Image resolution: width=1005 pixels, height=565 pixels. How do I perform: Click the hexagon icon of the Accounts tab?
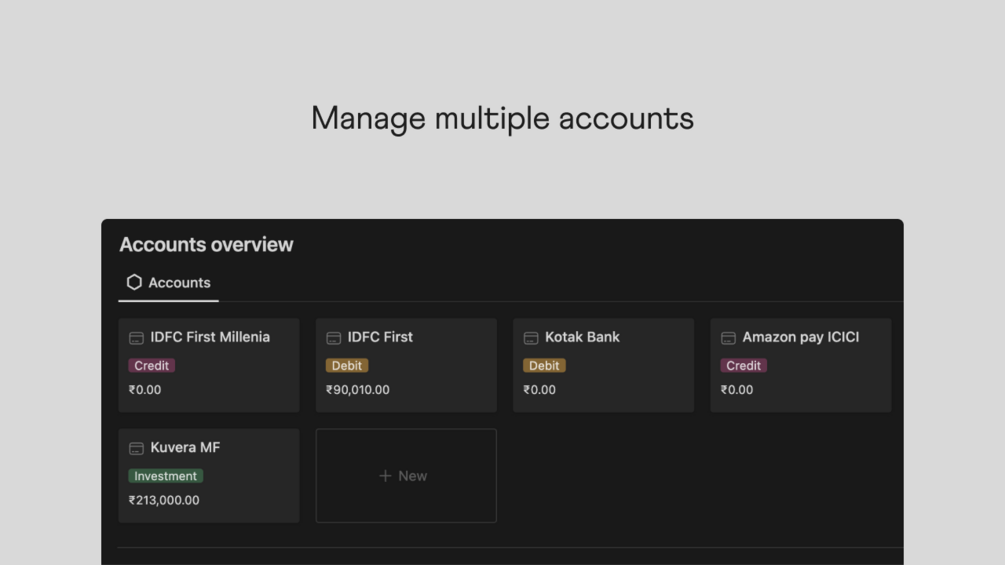(134, 282)
